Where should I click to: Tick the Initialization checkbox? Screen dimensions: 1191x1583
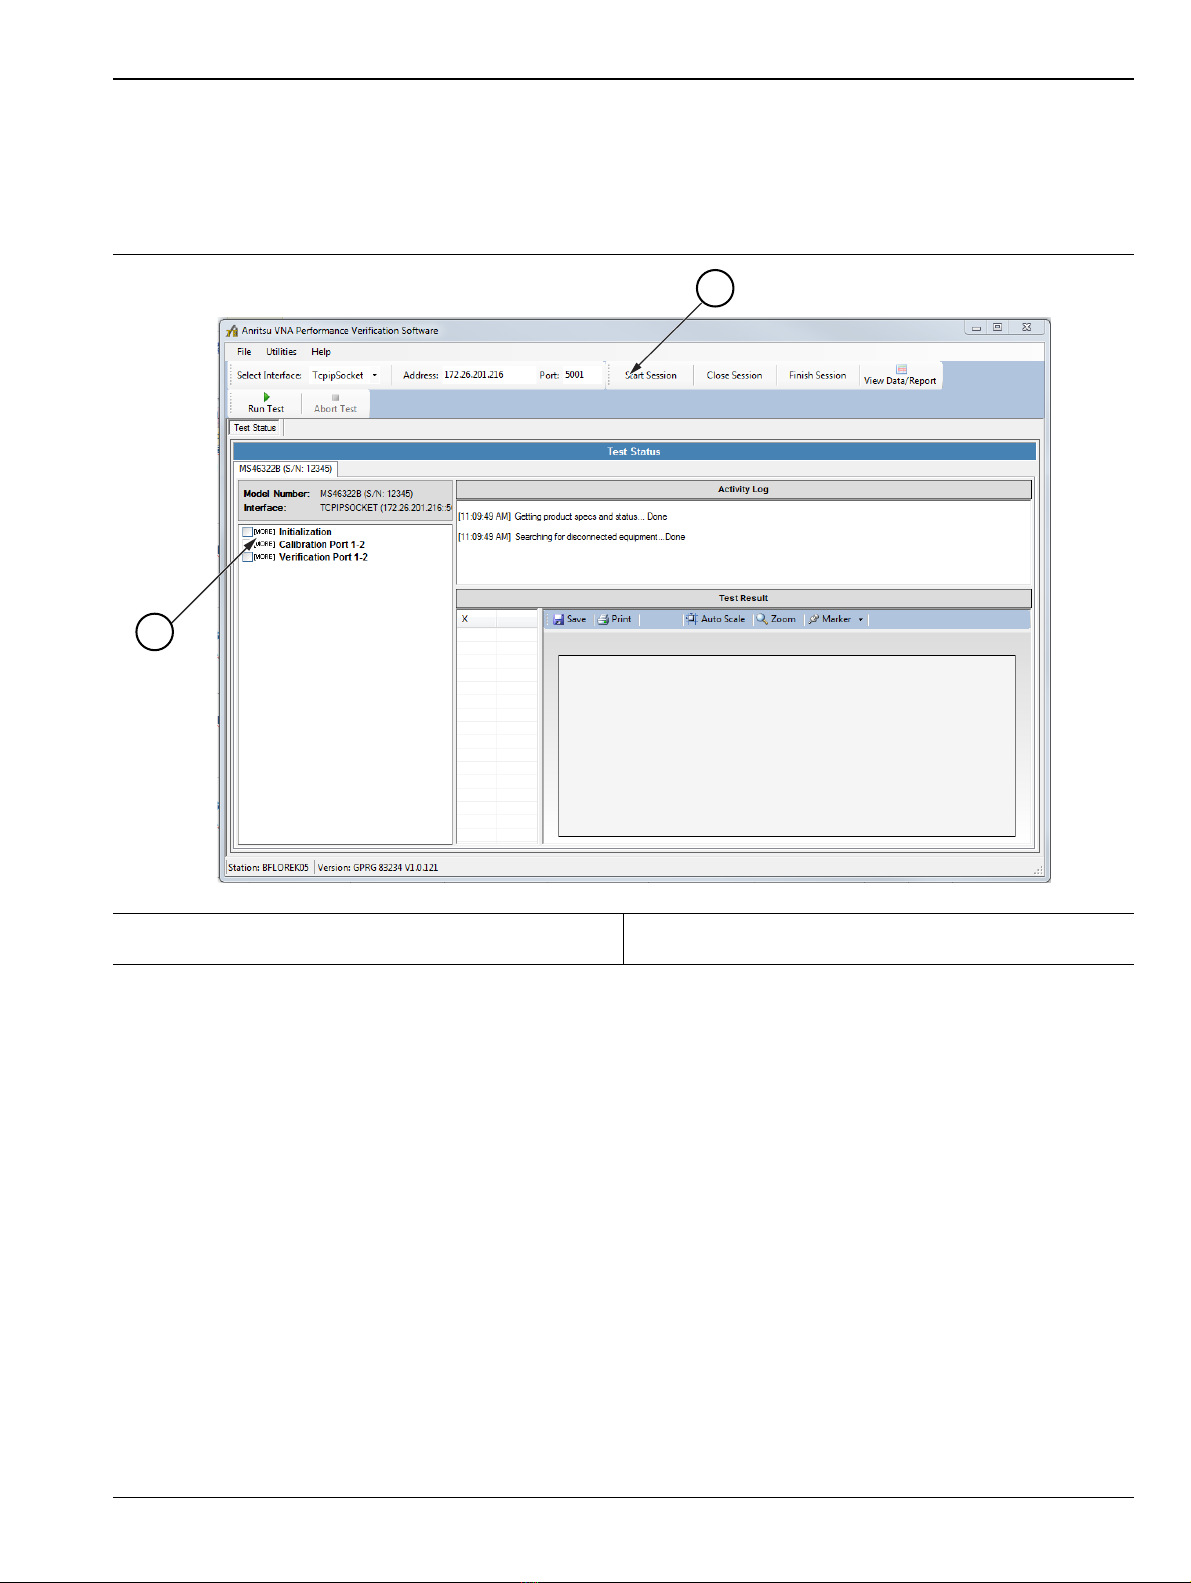click(x=247, y=532)
